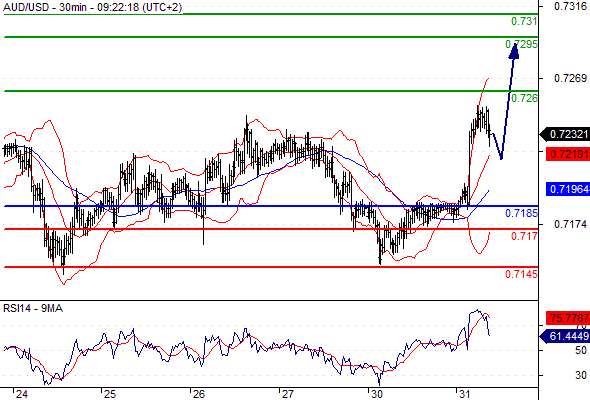590x400 pixels.
Task: Click the RSI14 - 9MA indicator label
Action: point(33,309)
